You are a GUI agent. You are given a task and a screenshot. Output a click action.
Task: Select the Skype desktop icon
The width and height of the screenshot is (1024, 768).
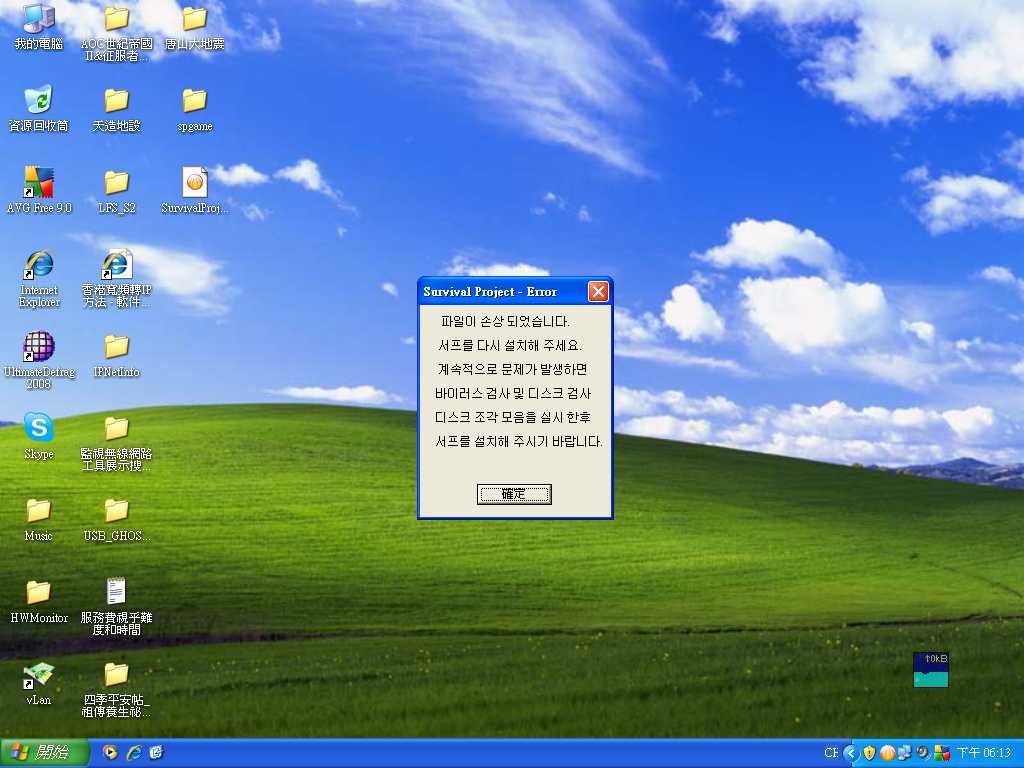tap(39, 436)
